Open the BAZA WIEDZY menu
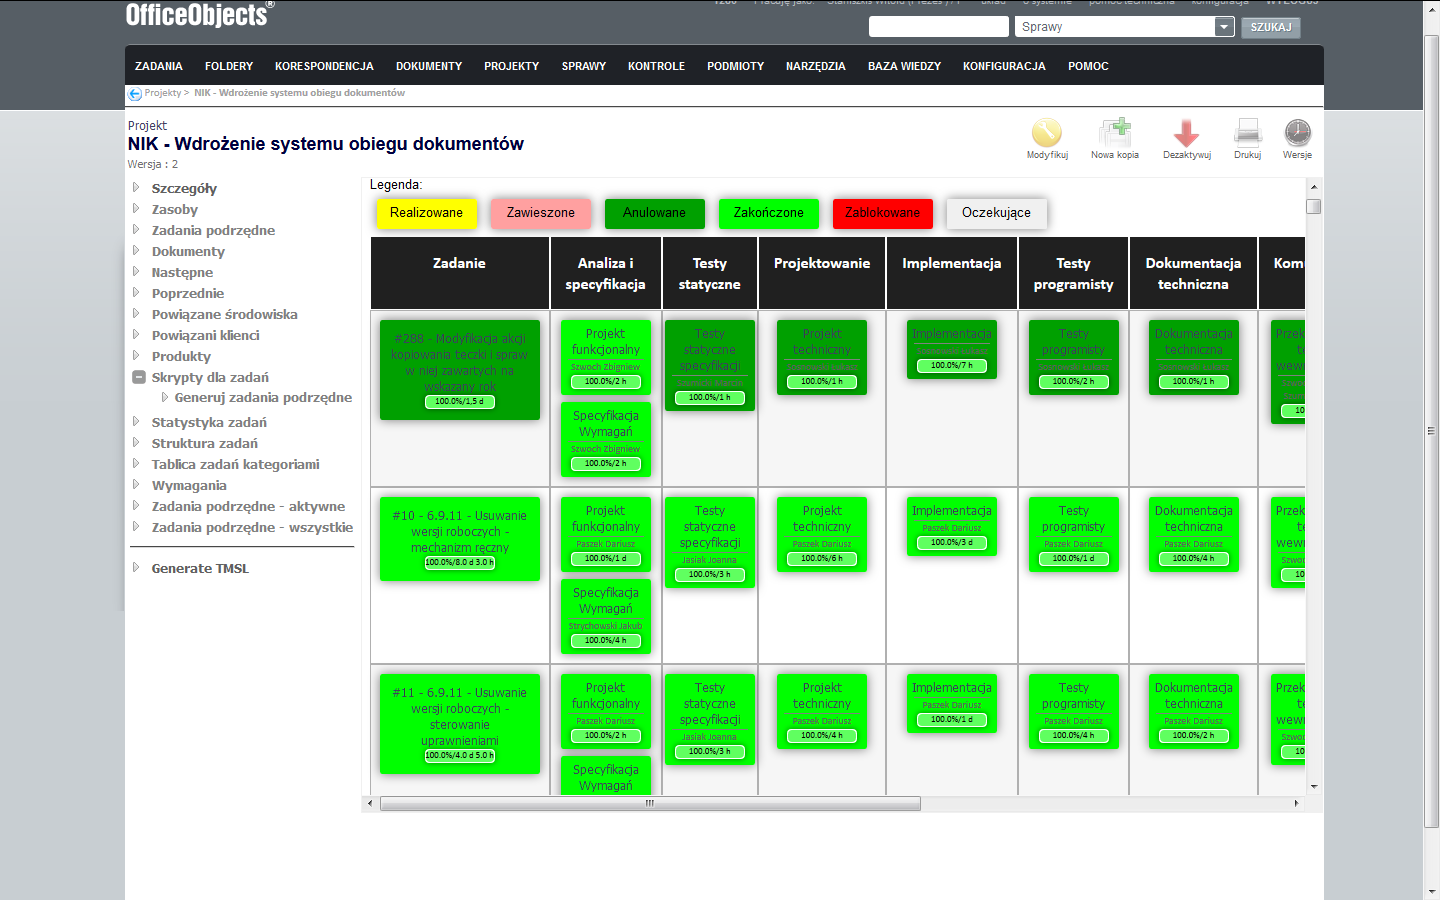 click(x=904, y=66)
